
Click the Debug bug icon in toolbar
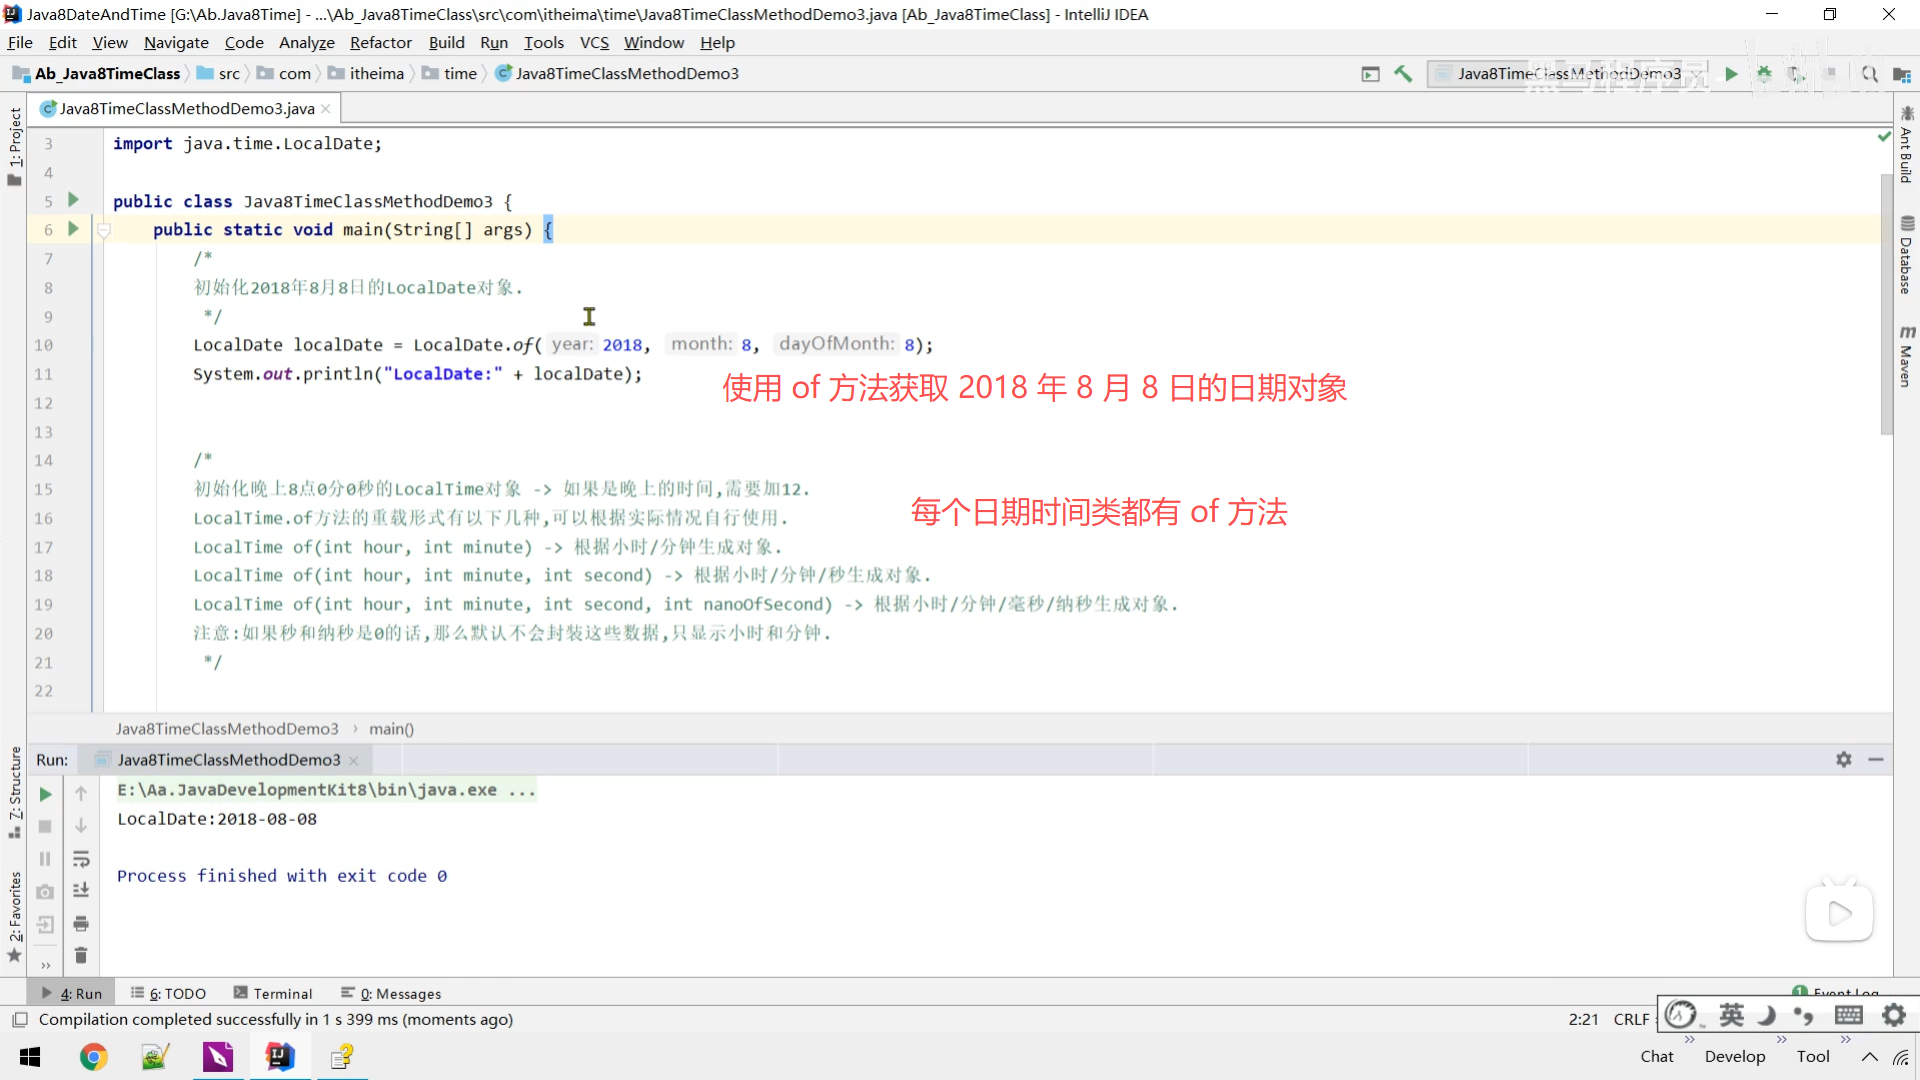point(1764,74)
